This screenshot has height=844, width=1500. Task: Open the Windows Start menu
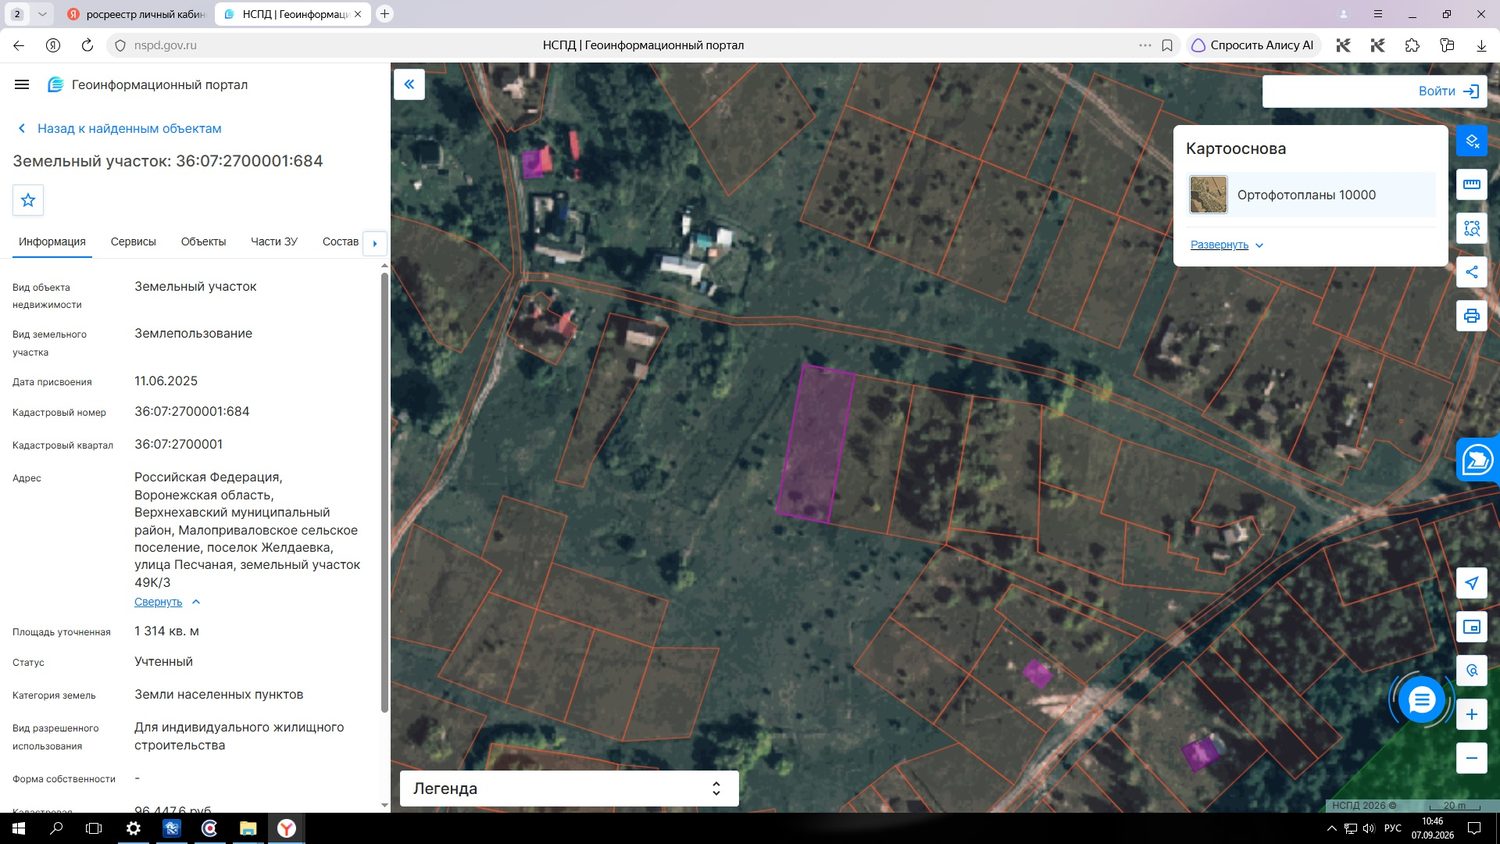coord(17,828)
